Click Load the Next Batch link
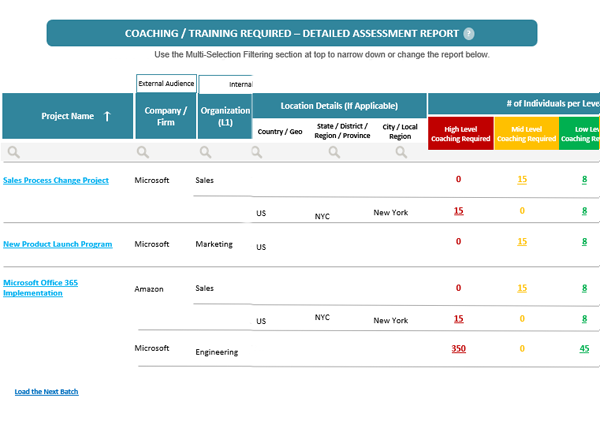 (46, 391)
